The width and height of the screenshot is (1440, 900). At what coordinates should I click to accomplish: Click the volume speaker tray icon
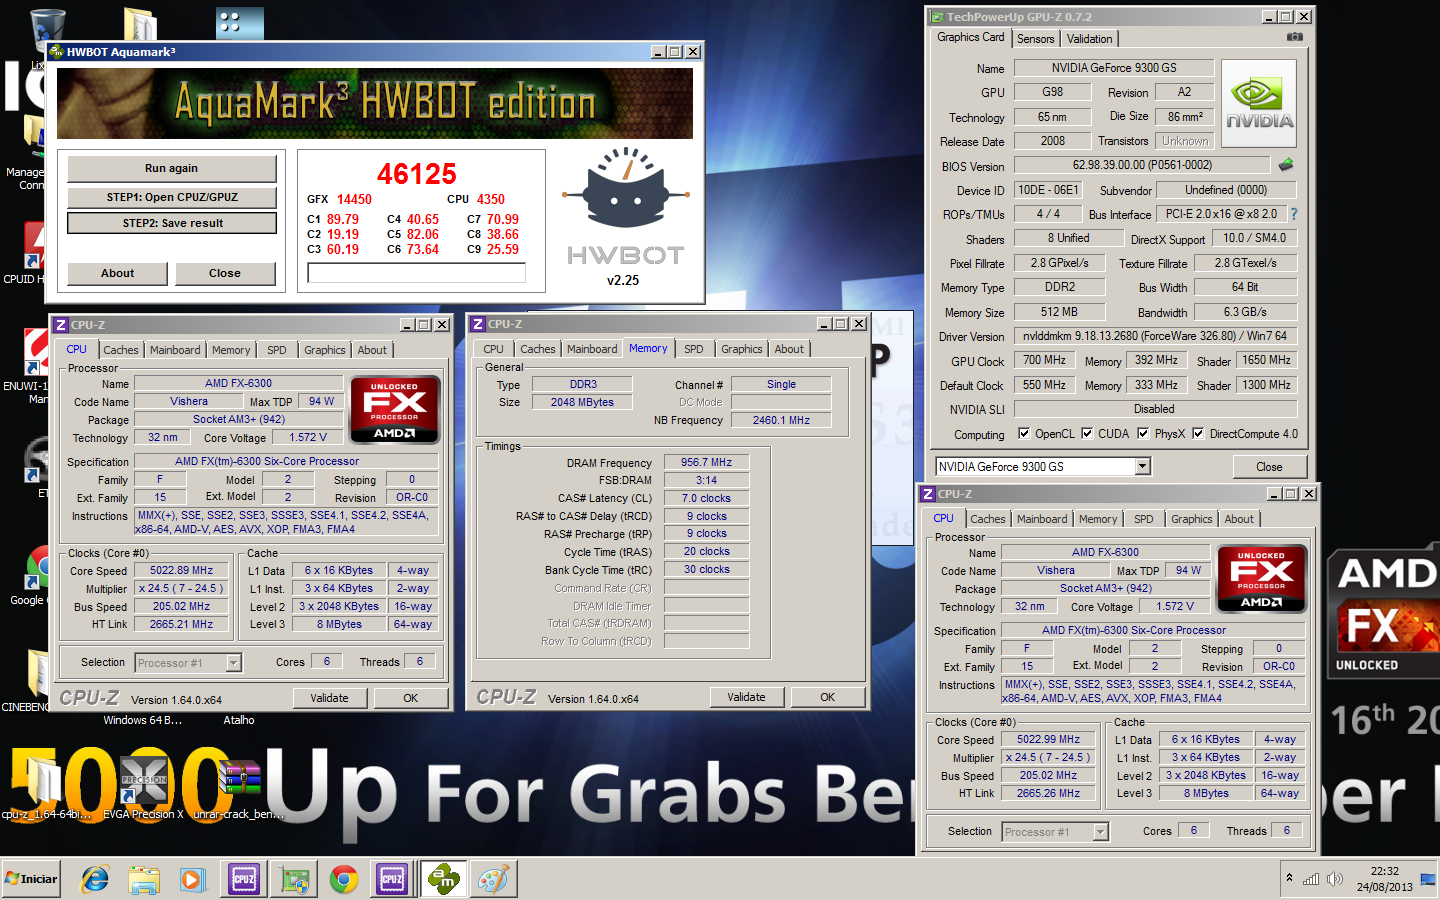coord(1335,879)
